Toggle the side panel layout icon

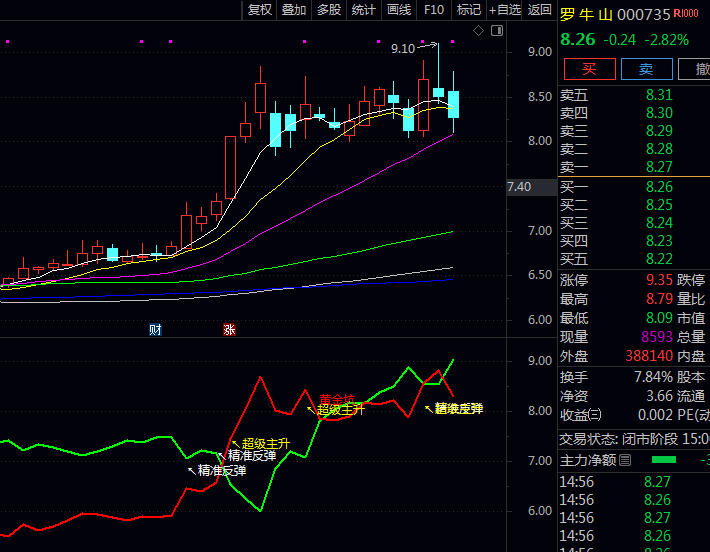click(x=497, y=31)
